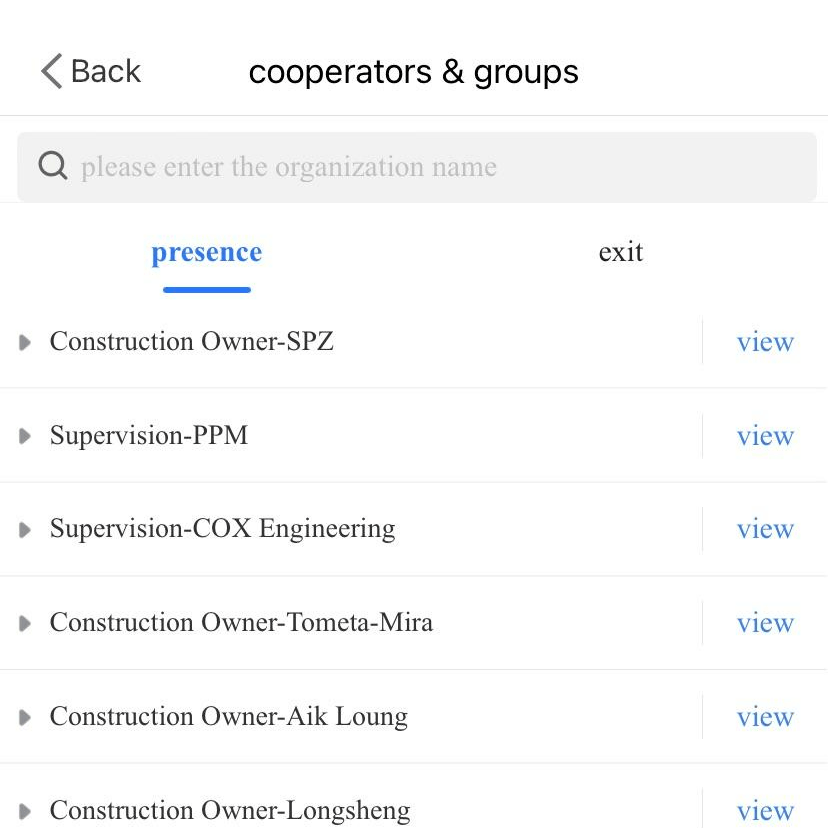828x828 pixels.
Task: Select the Construction Owner-SPZ row label
Action: point(191,342)
